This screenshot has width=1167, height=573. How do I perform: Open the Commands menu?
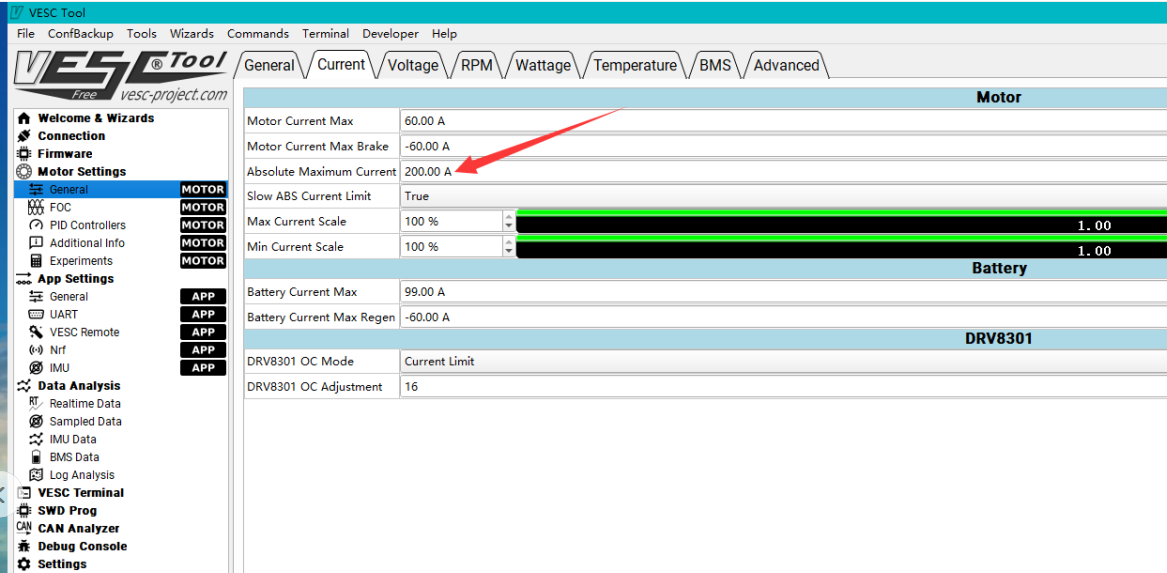[x=258, y=34]
